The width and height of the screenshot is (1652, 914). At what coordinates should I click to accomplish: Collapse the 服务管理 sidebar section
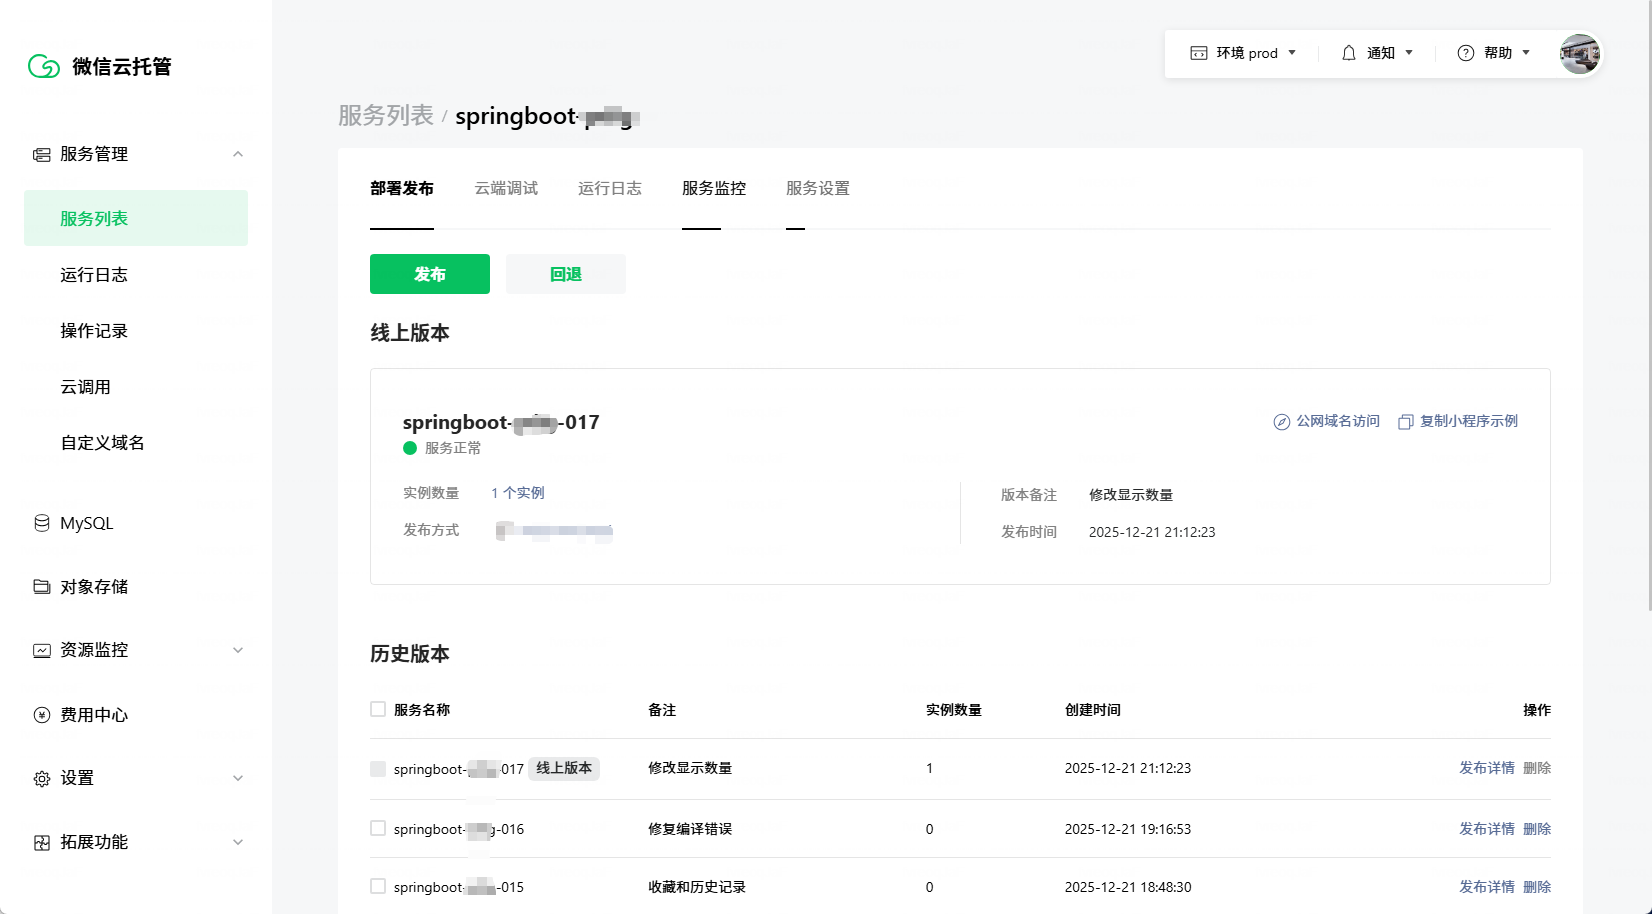coord(238,154)
